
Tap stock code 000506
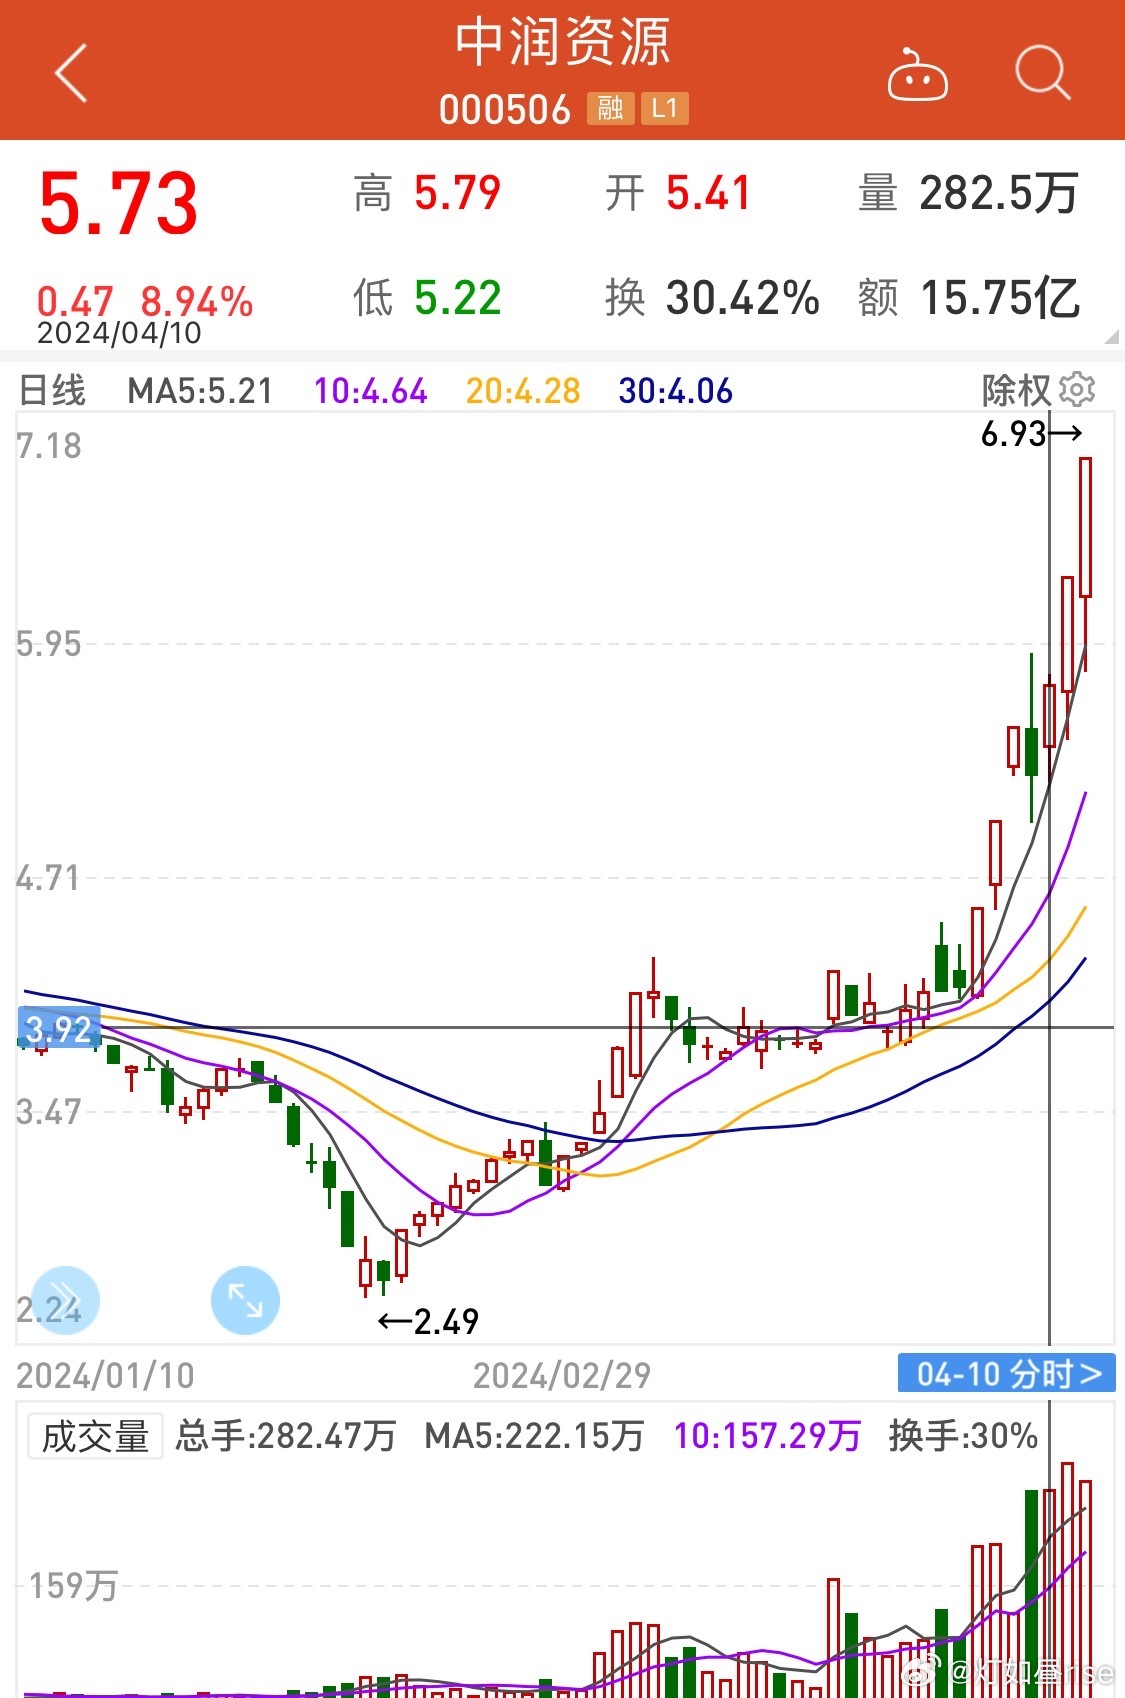coord(504,109)
